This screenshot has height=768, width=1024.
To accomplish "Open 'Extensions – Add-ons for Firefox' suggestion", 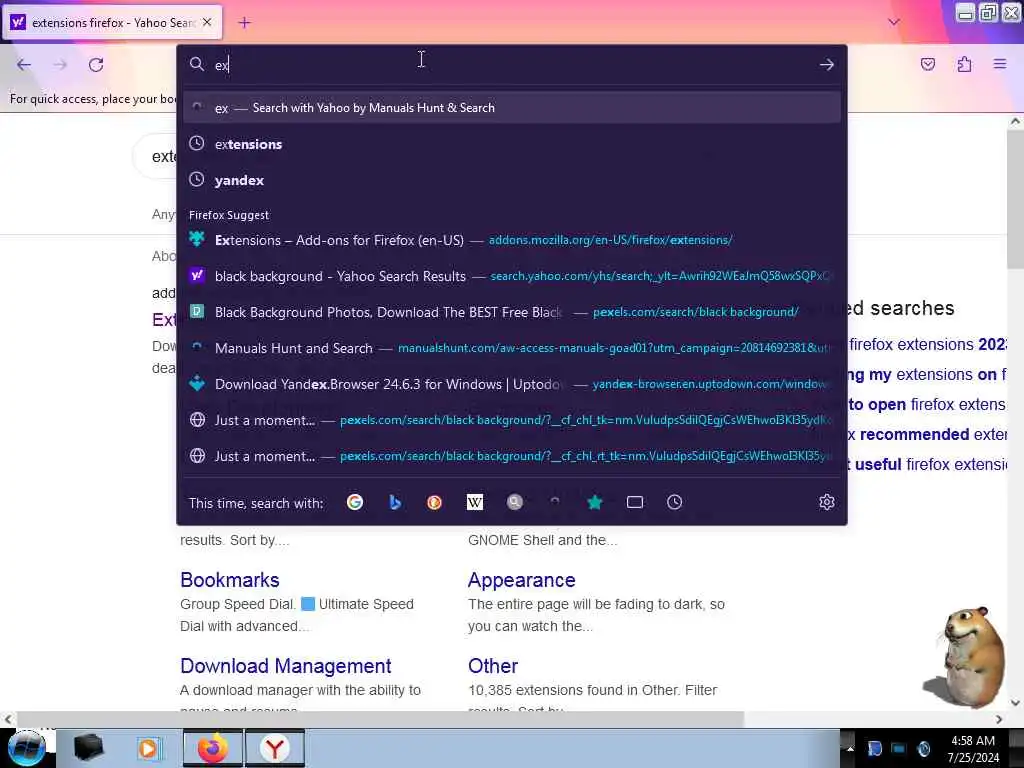I will pos(512,240).
